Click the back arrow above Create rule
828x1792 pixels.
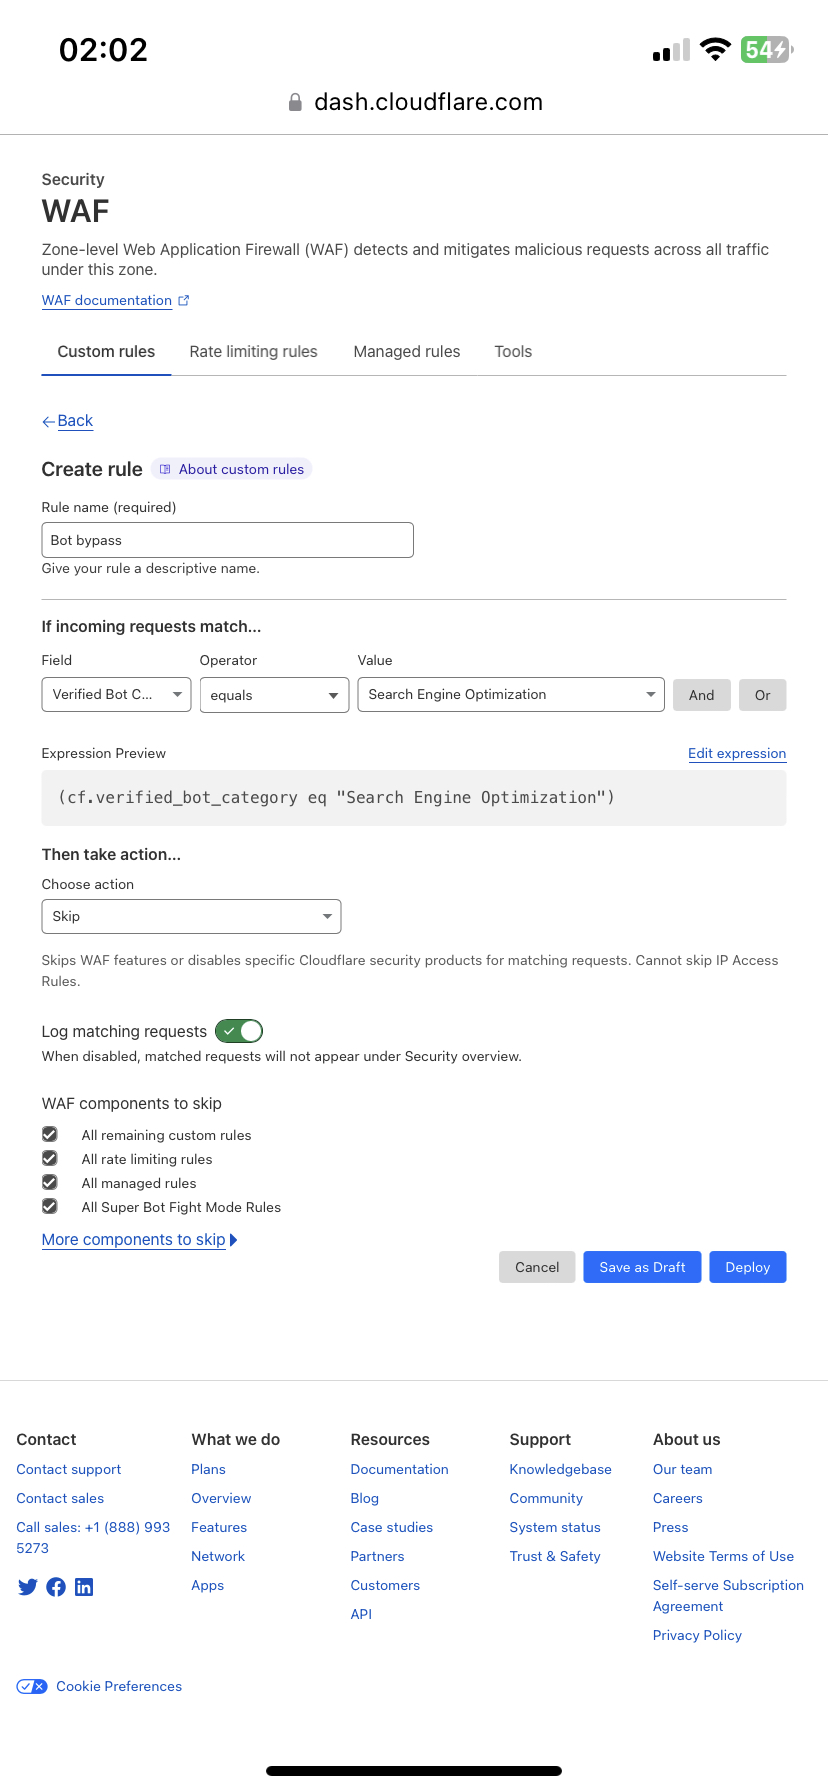pos(48,420)
